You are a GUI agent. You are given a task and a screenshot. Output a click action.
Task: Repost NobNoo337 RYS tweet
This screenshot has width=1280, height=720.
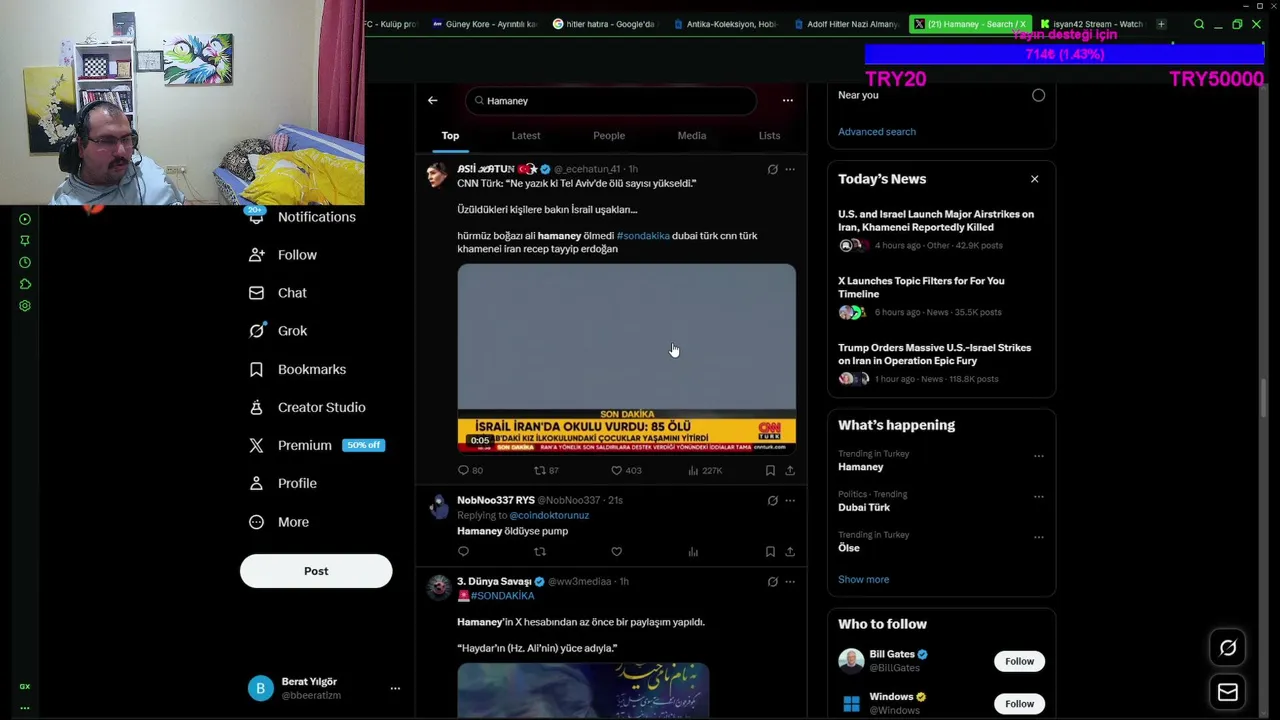click(540, 551)
